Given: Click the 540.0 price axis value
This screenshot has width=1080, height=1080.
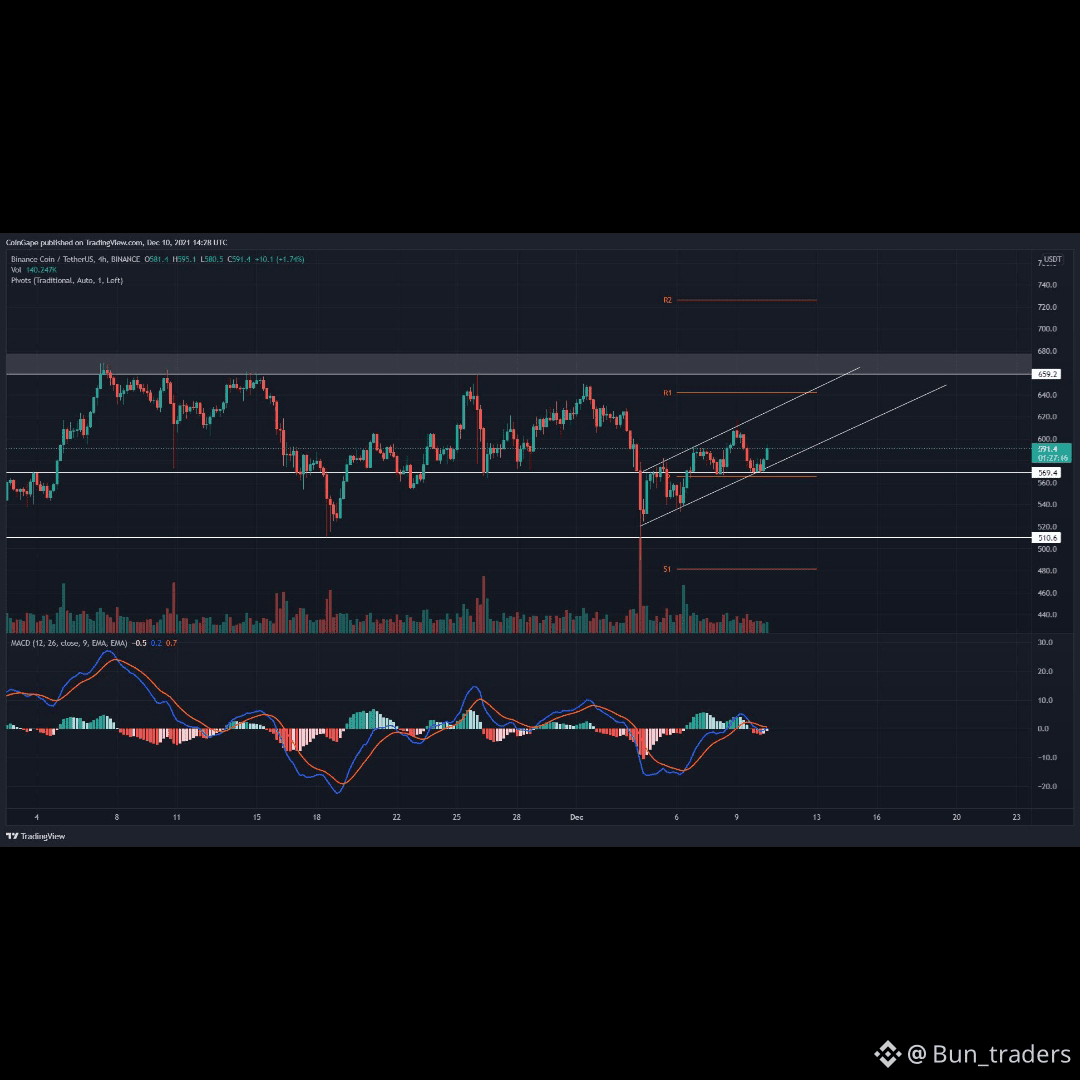Looking at the screenshot, I should click(1047, 505).
